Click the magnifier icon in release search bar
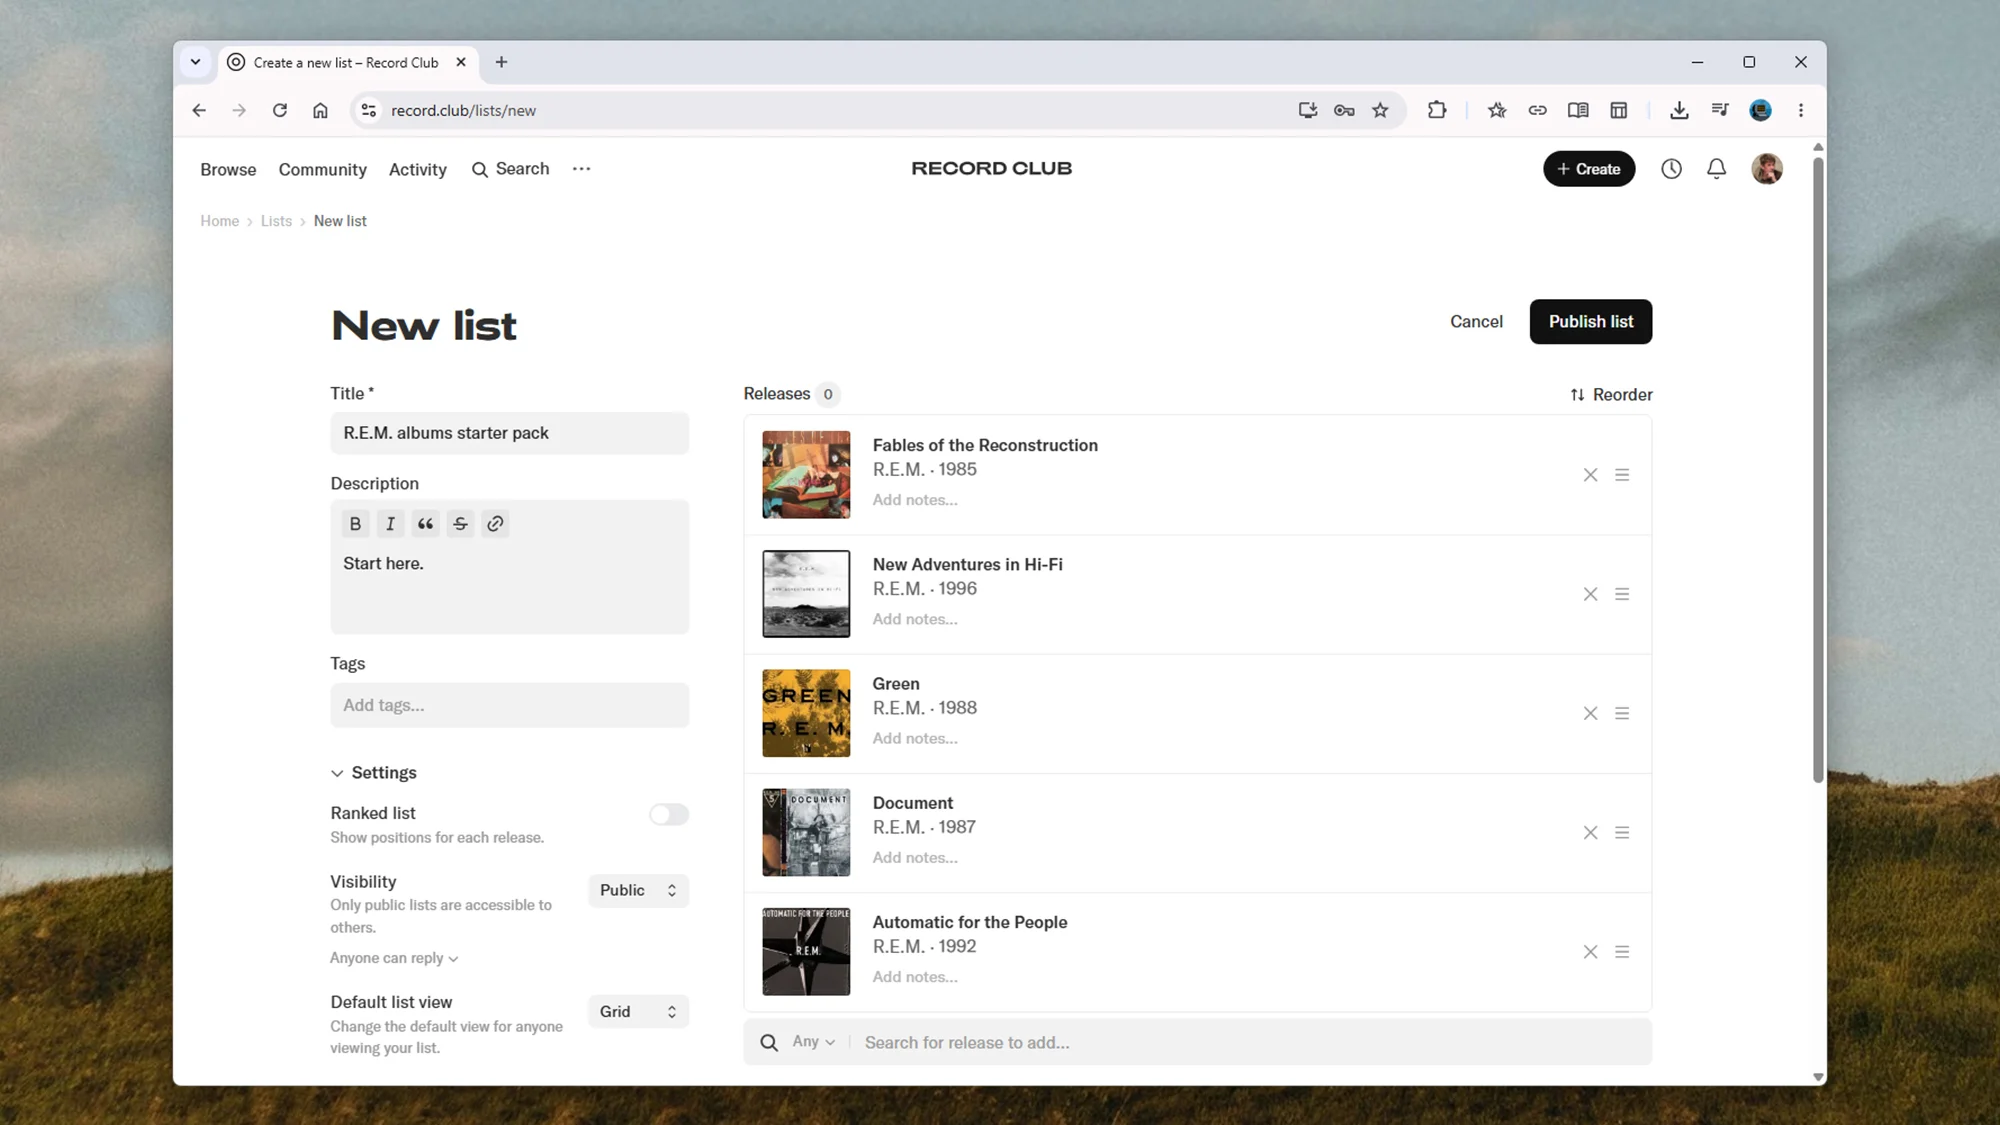 [769, 1043]
